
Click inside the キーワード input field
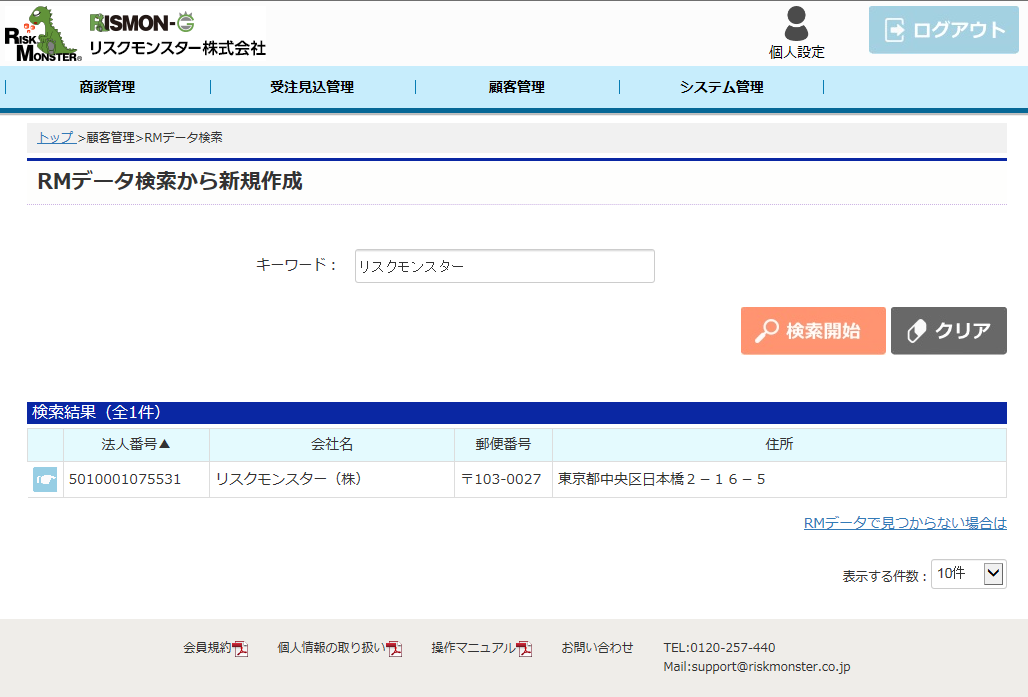pos(504,266)
